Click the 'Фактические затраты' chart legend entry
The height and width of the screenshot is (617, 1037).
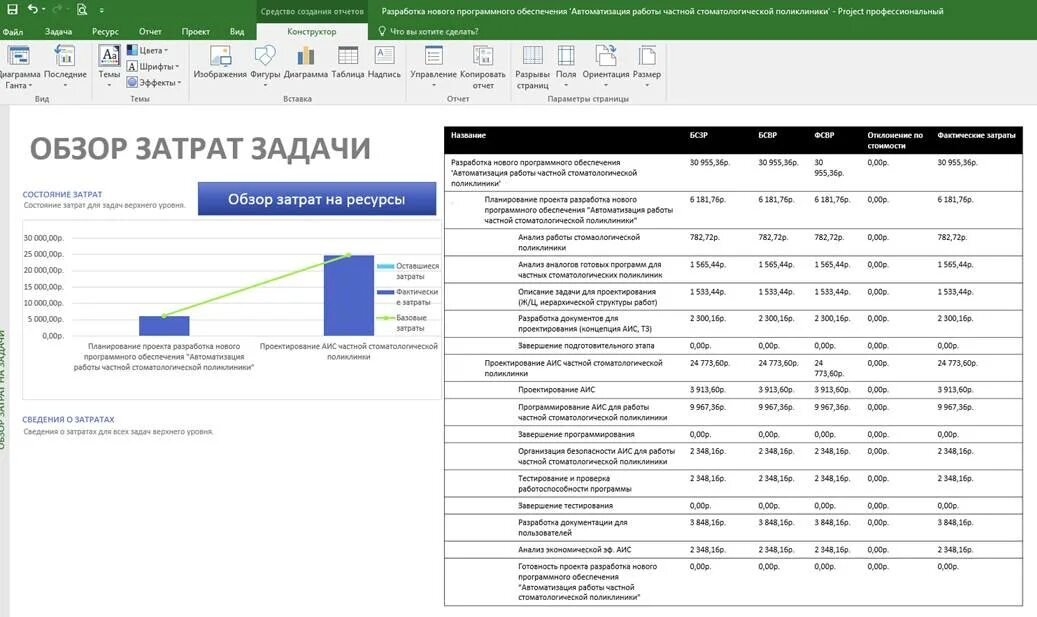(408, 296)
